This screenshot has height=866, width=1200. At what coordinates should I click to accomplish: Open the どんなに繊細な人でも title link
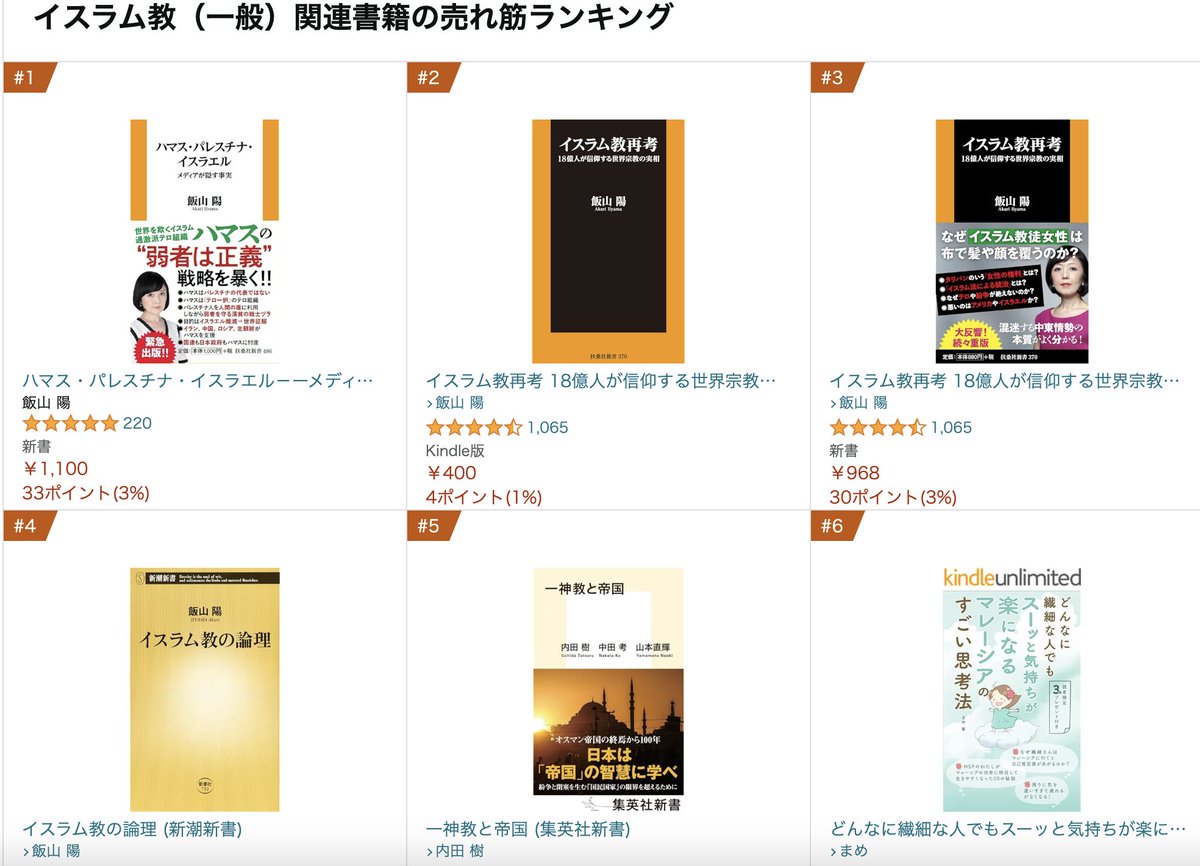coord(1000,829)
